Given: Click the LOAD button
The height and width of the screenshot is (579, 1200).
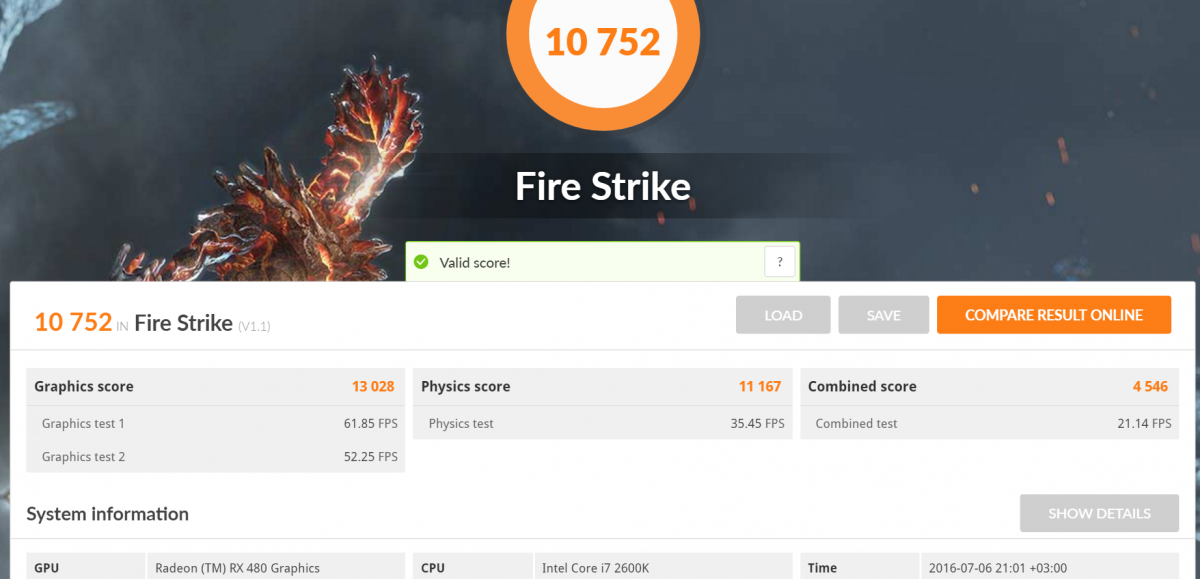Looking at the screenshot, I should coord(783,315).
